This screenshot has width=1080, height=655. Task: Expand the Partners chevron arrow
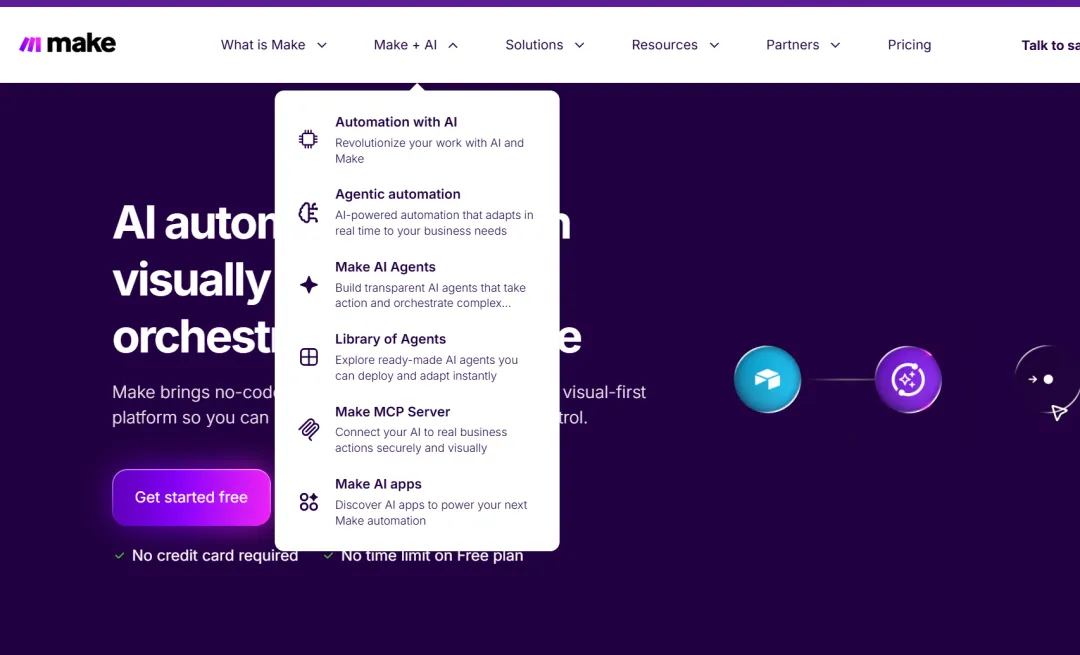835,45
